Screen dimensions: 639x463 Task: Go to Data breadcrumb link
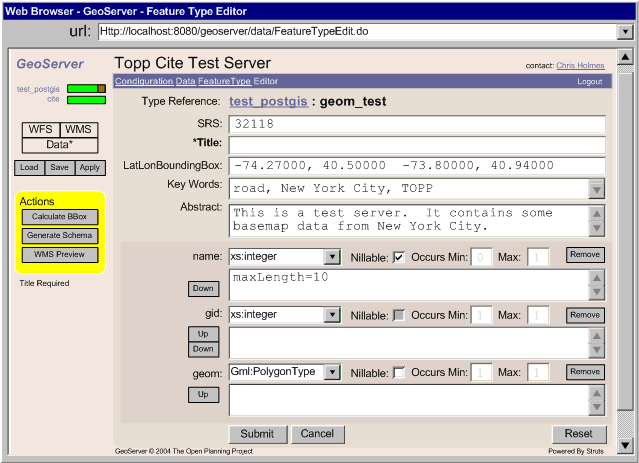[x=186, y=81]
